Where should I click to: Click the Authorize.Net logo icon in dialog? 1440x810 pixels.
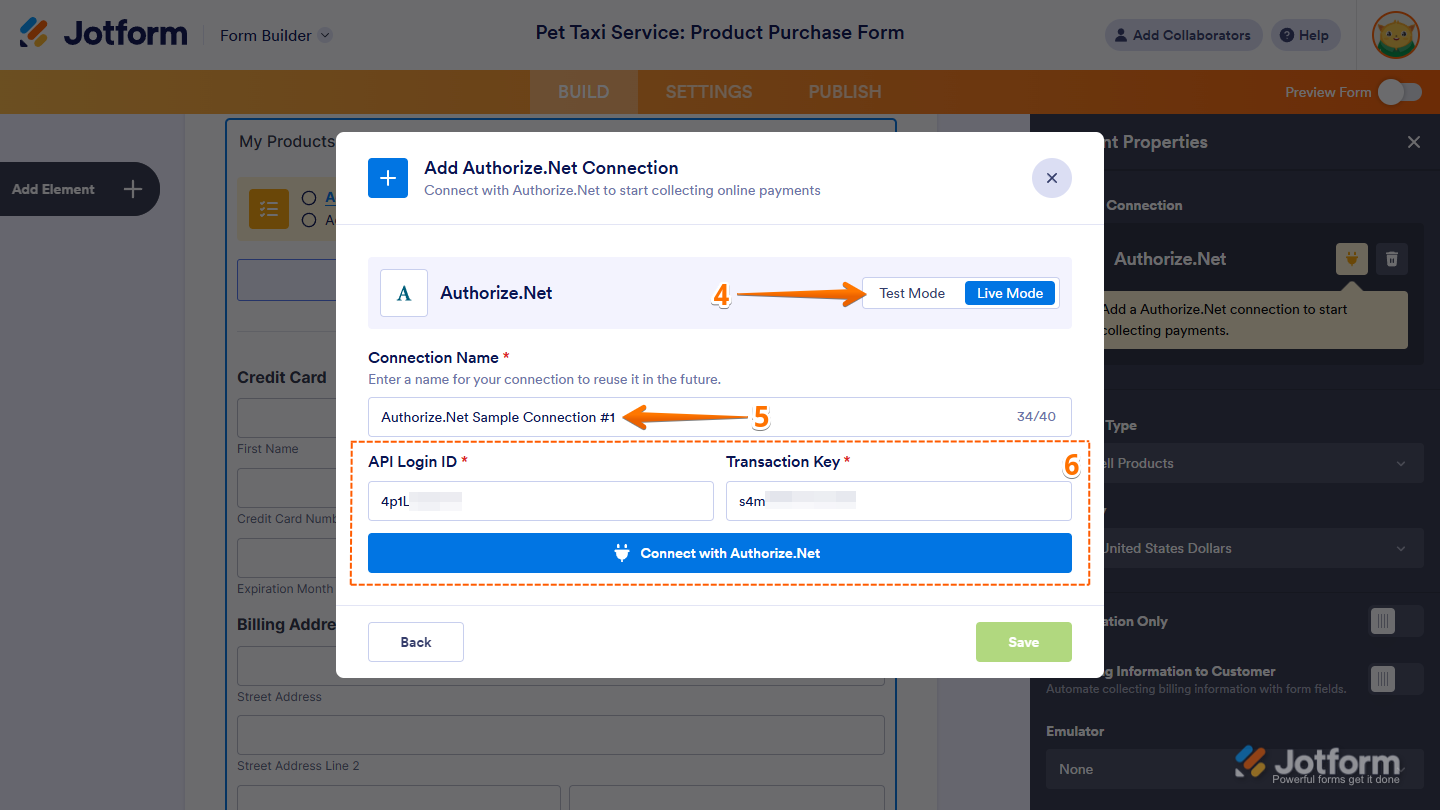tap(404, 293)
